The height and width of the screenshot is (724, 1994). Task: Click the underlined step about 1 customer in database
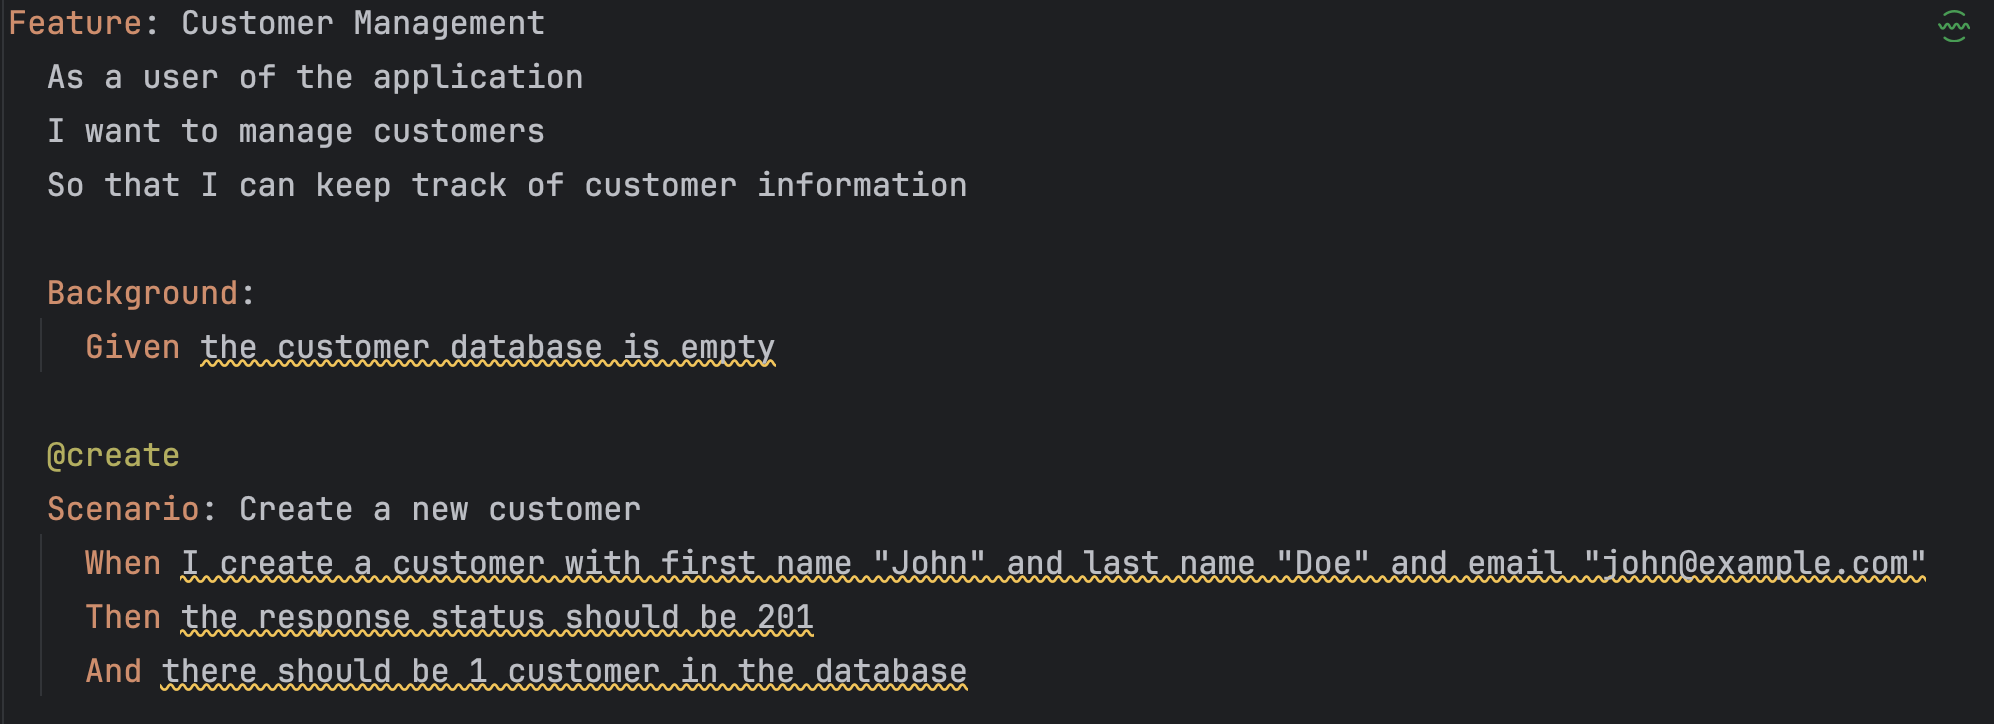coord(564,671)
